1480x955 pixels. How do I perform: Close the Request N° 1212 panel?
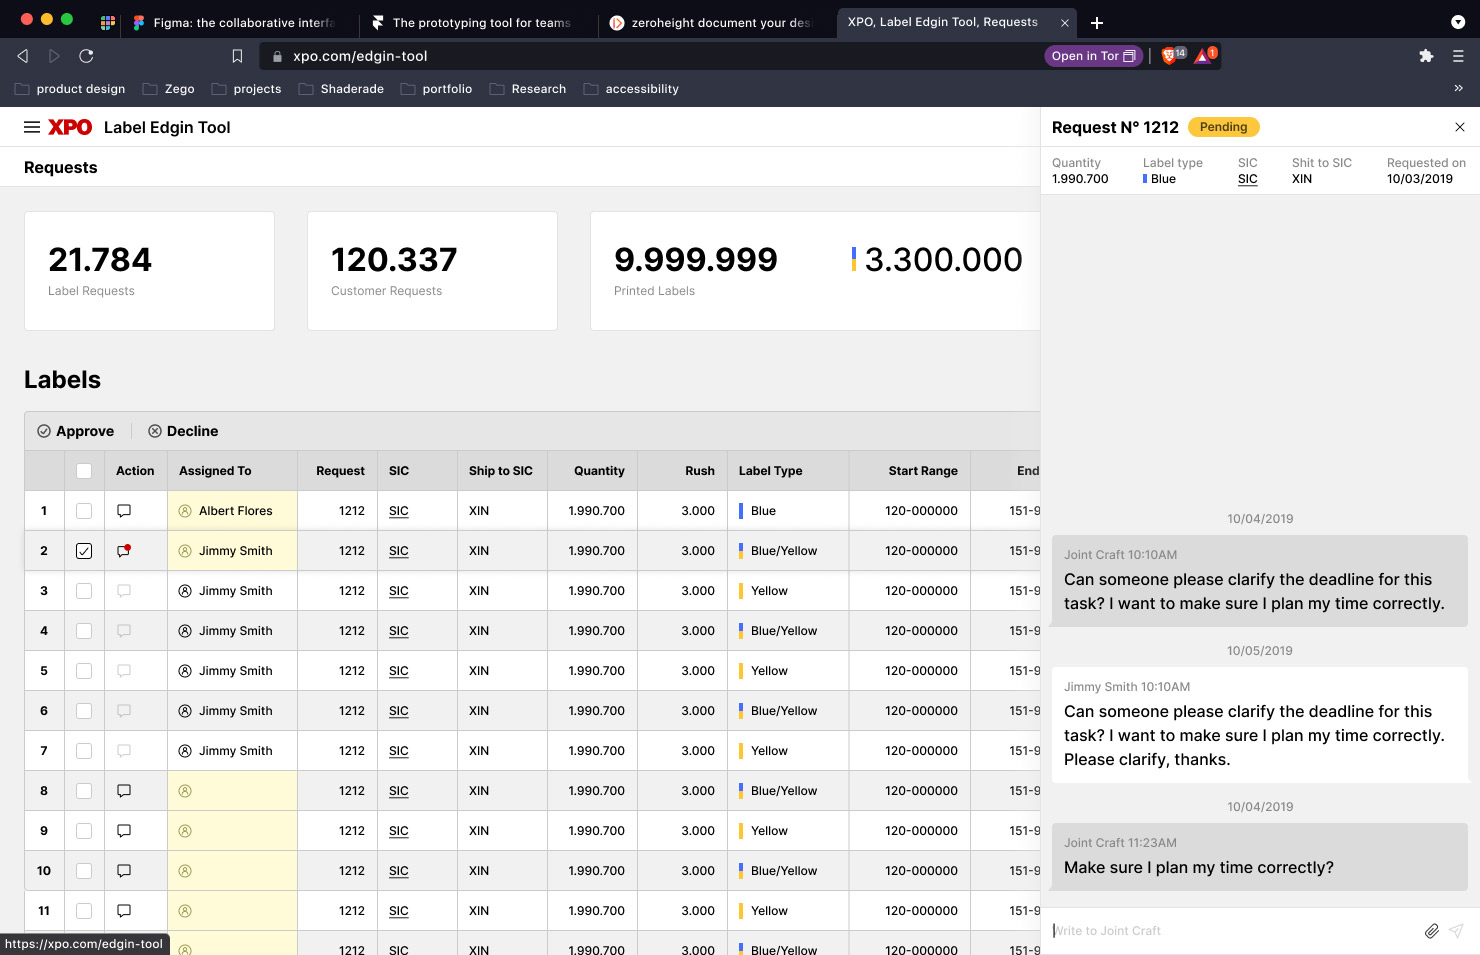1459,127
